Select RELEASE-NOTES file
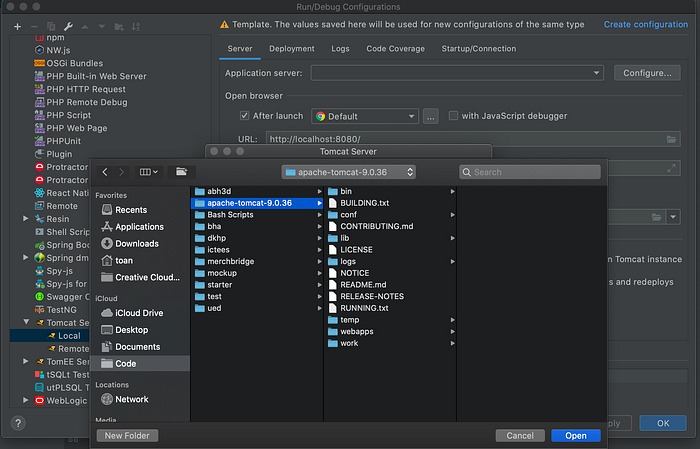The width and height of the screenshot is (700, 449). click(x=390, y=296)
